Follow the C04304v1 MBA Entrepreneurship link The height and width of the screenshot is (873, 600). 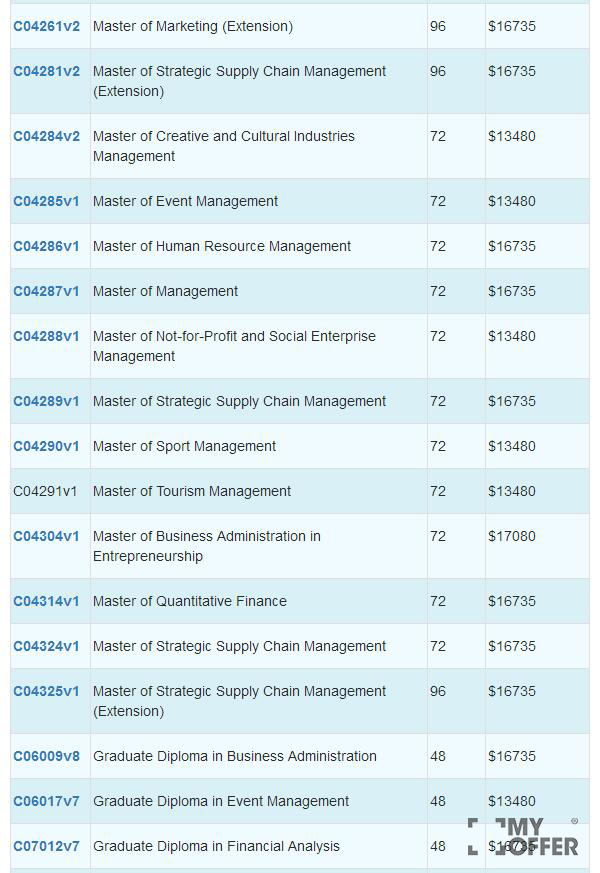pyautogui.click(x=46, y=536)
